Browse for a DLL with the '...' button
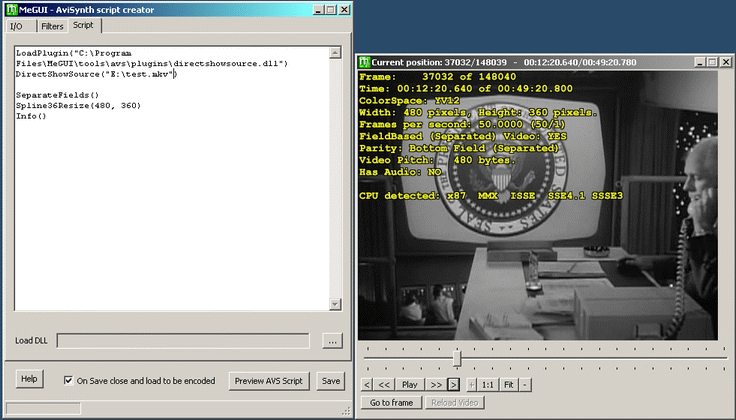The height and width of the screenshot is (420, 736). (332, 341)
